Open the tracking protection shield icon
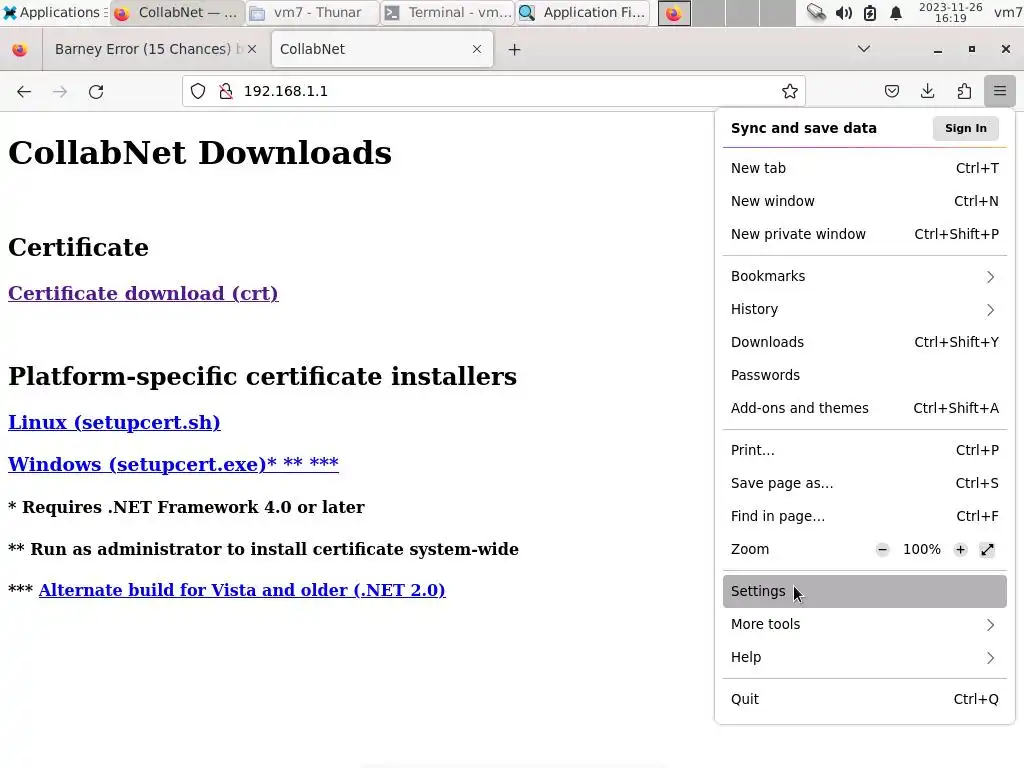 click(198, 91)
